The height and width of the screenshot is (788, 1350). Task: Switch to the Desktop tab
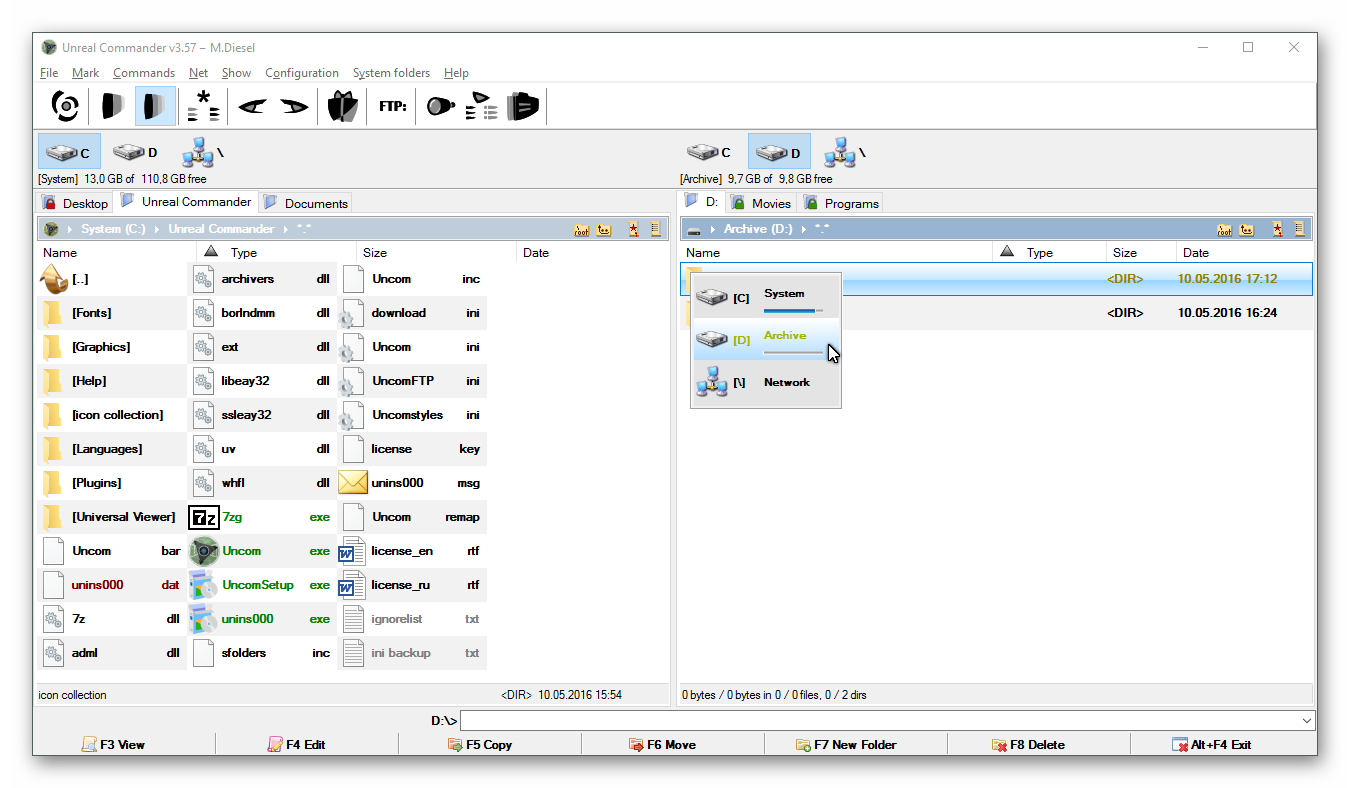coord(75,203)
